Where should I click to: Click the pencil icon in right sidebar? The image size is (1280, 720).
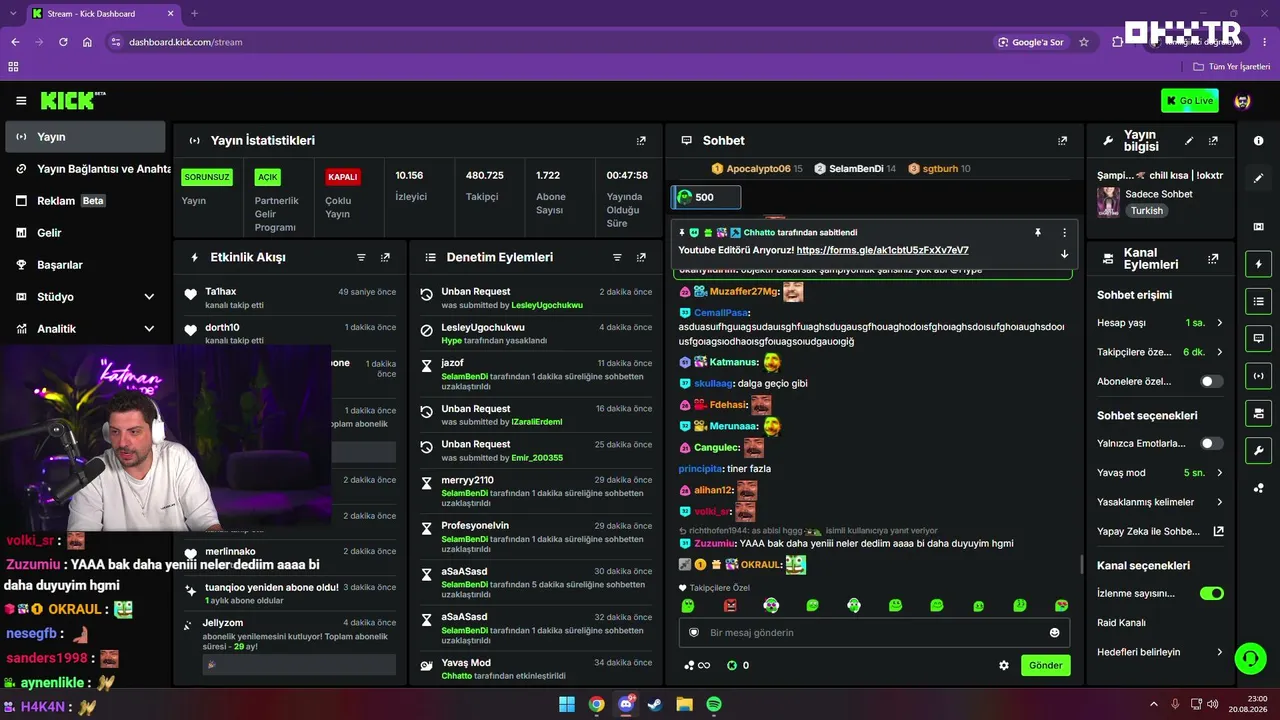coord(1258,178)
